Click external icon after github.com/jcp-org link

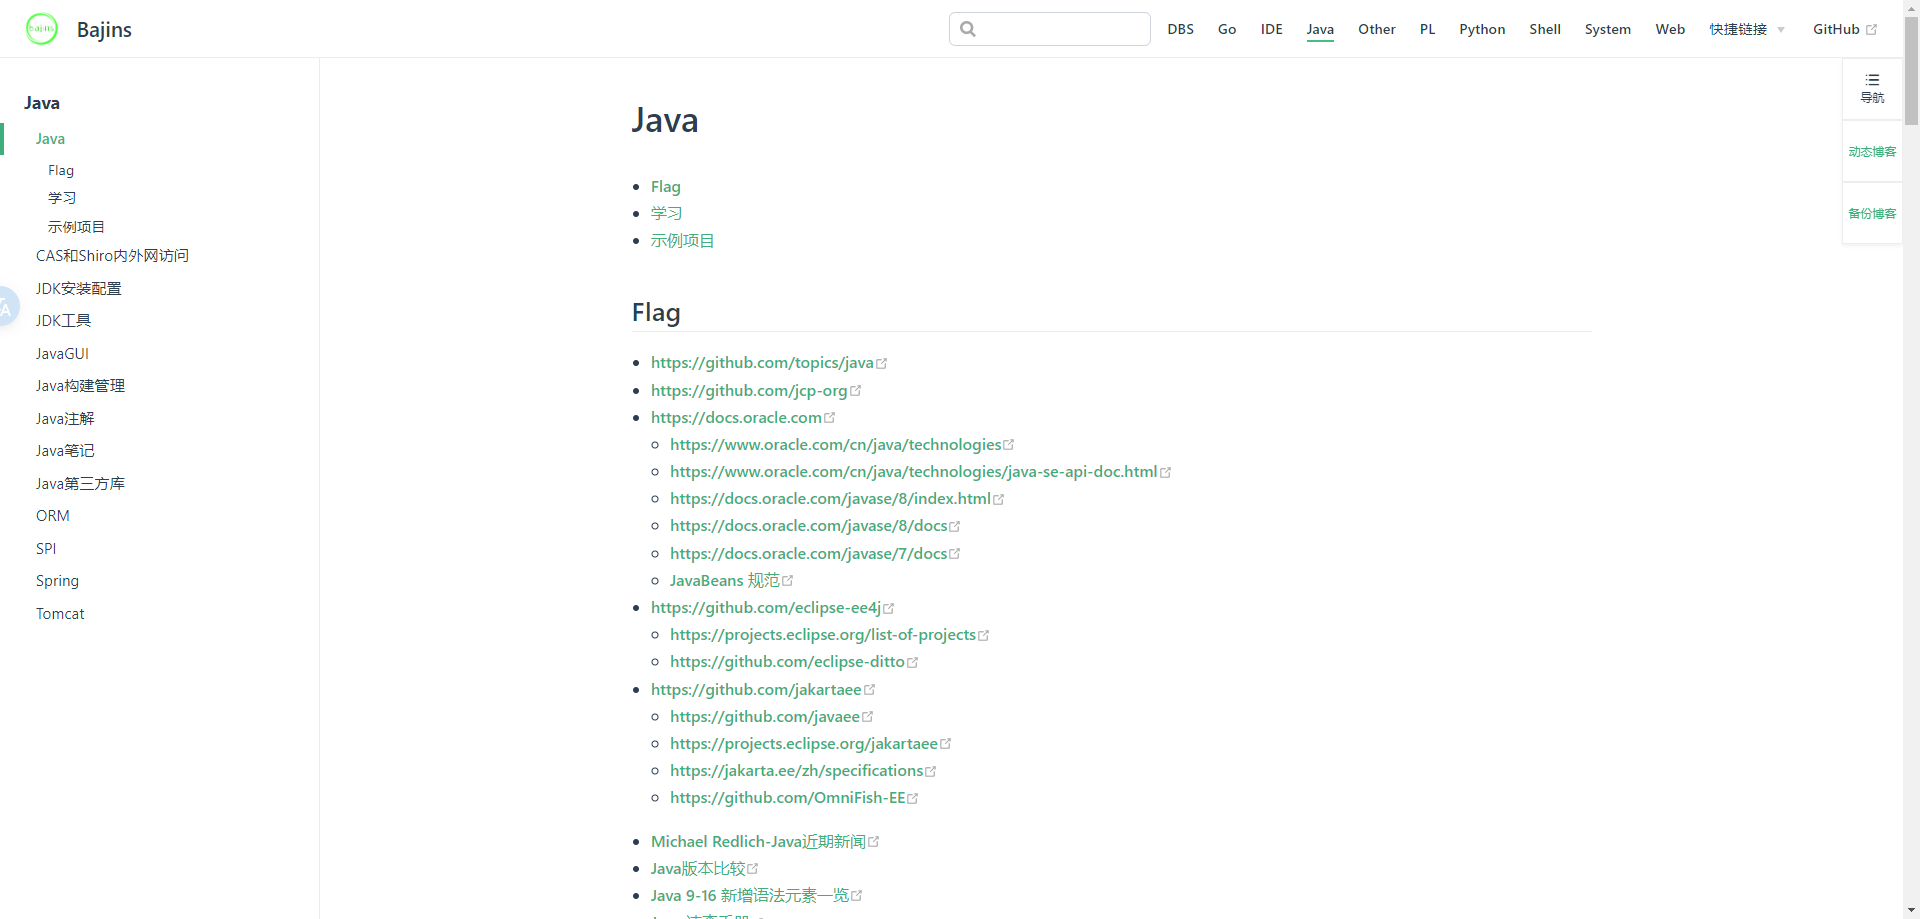(x=856, y=391)
